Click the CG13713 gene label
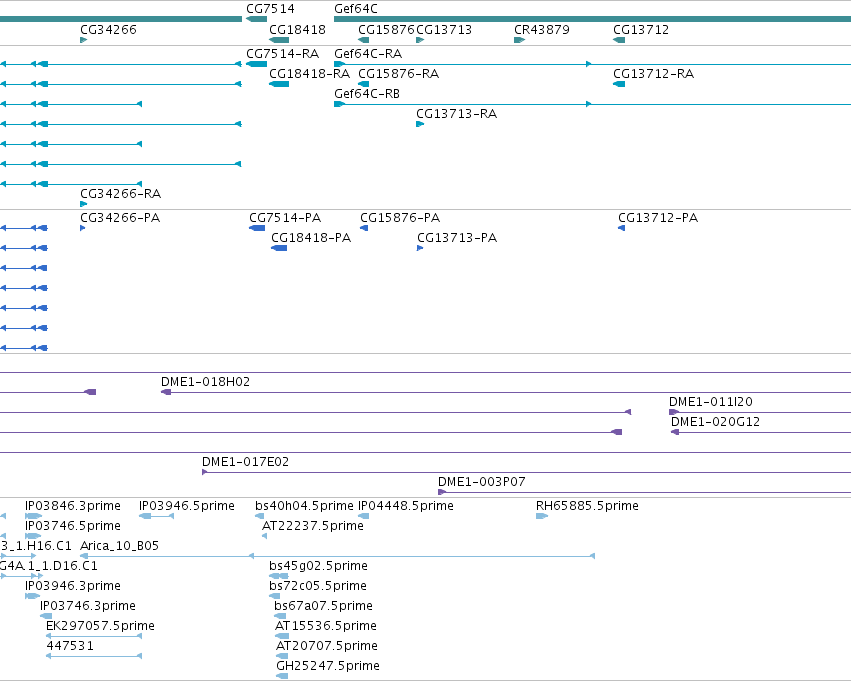 click(x=444, y=29)
